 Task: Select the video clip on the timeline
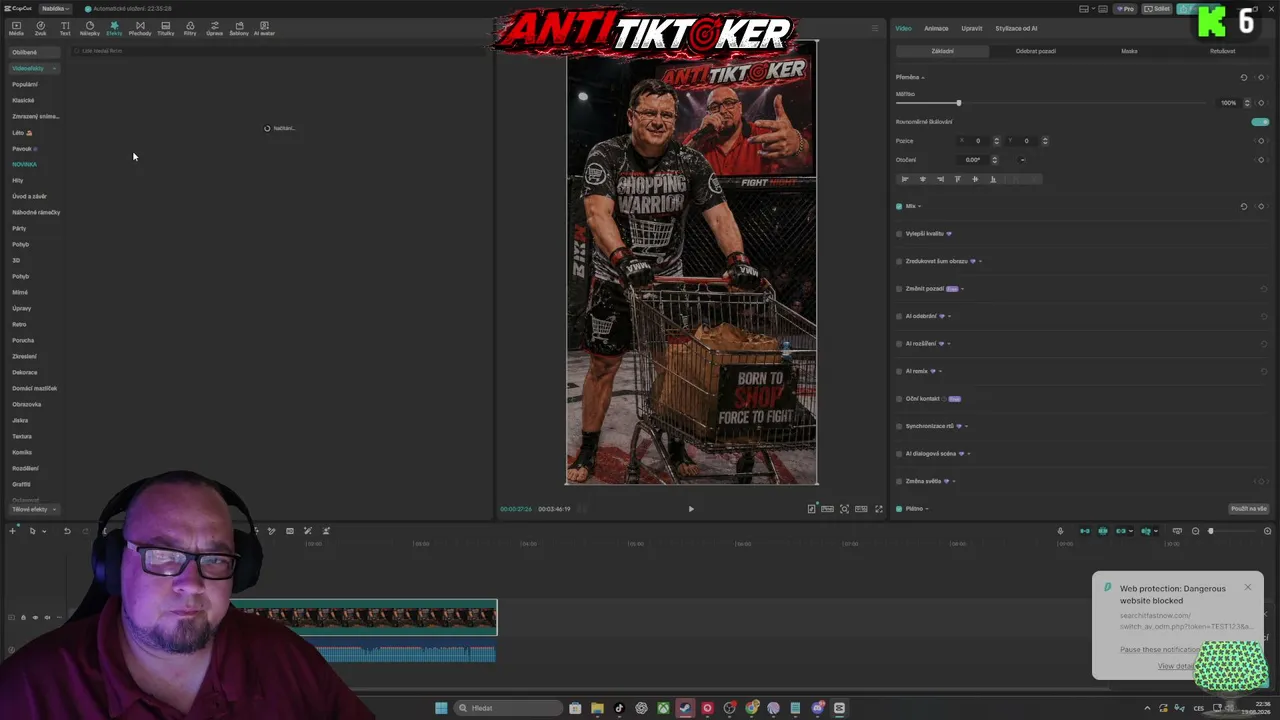tap(363, 617)
